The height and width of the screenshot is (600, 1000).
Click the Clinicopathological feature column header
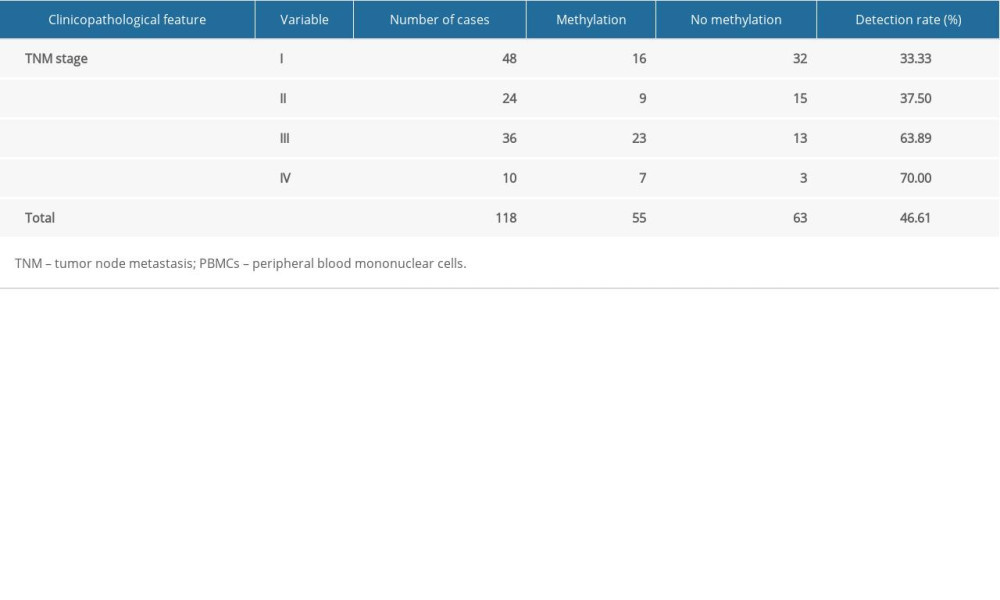point(127,20)
